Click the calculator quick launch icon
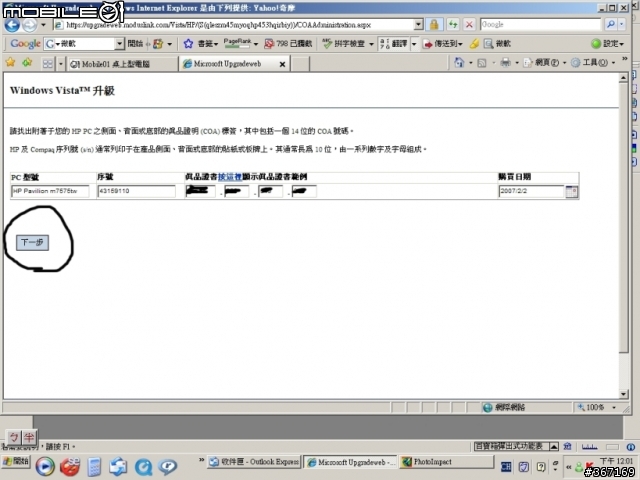The width and height of the screenshot is (640, 480). [94, 467]
